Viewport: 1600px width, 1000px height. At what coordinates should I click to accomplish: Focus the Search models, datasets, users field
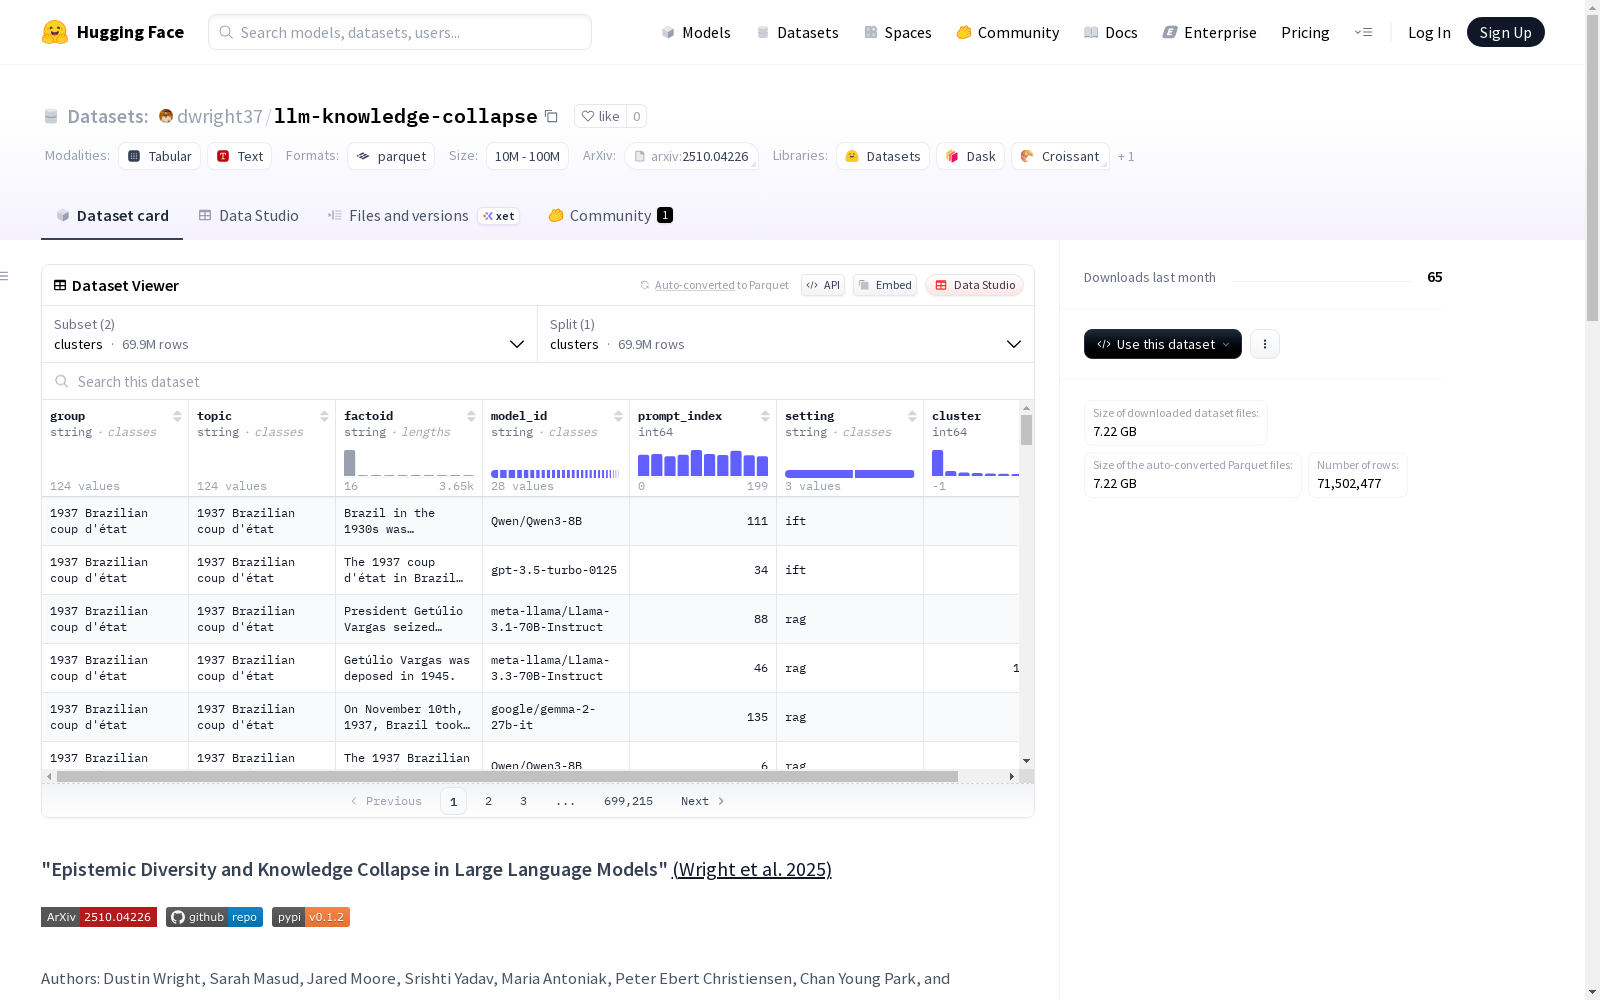pyautogui.click(x=400, y=32)
